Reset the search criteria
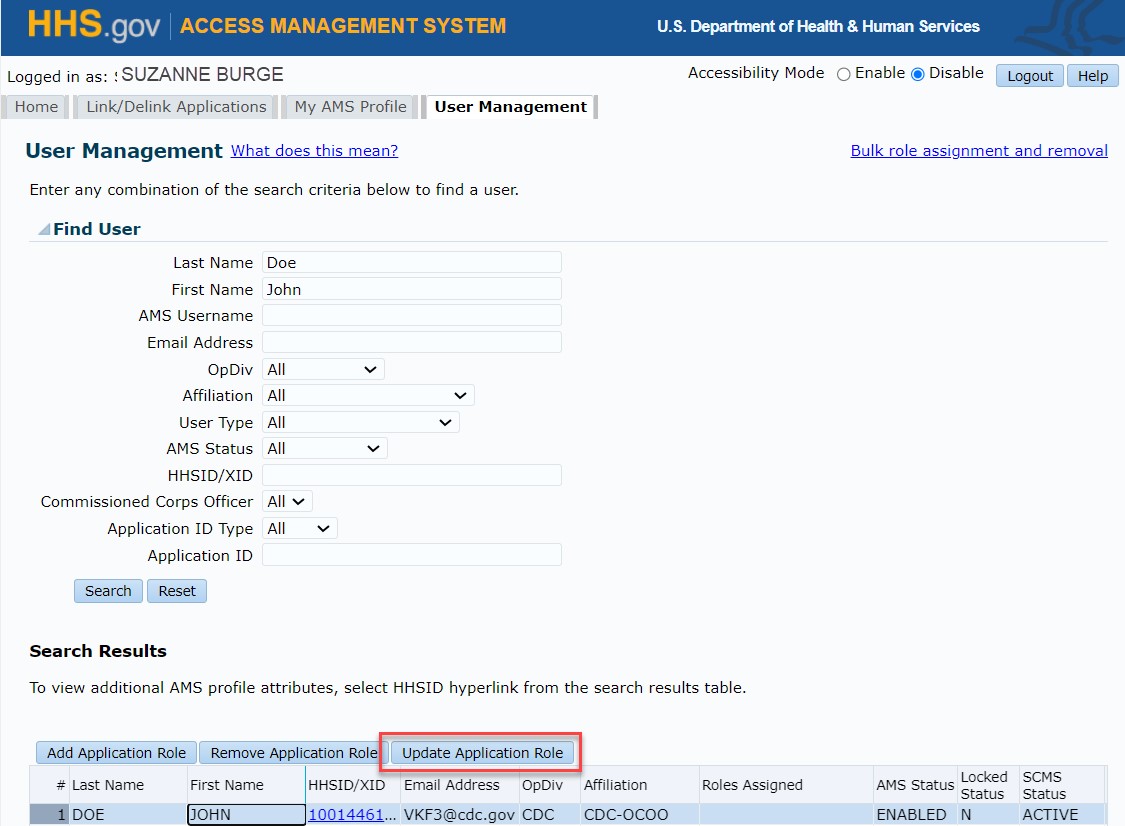The image size is (1125, 826). click(x=177, y=591)
